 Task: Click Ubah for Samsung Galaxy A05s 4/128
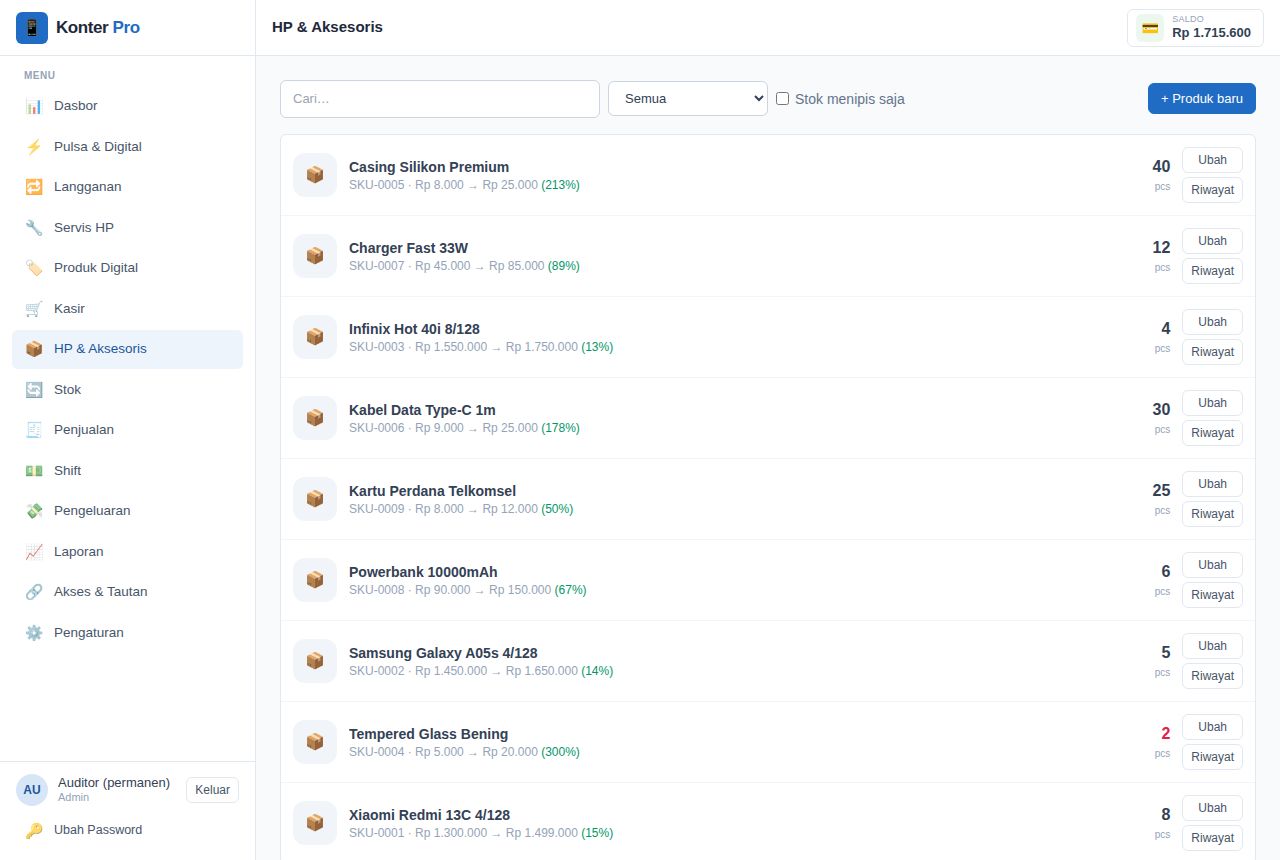1212,646
